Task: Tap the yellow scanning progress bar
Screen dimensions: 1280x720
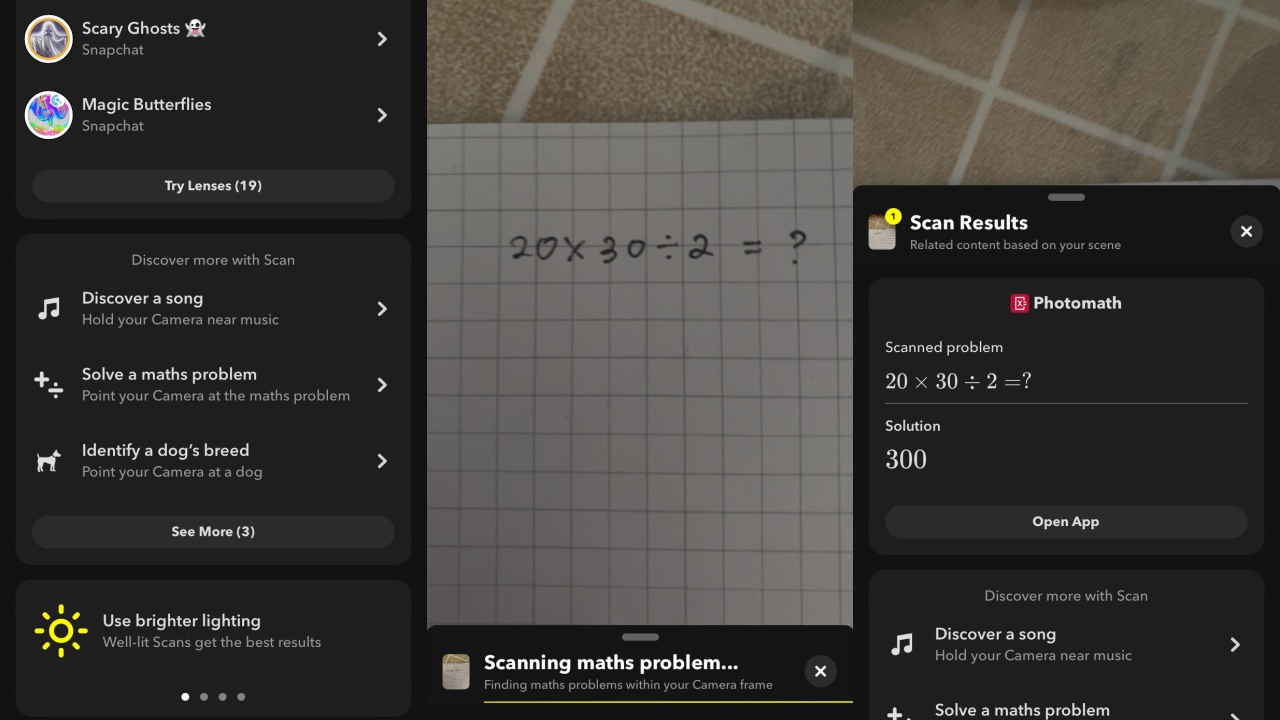Action: [668, 702]
